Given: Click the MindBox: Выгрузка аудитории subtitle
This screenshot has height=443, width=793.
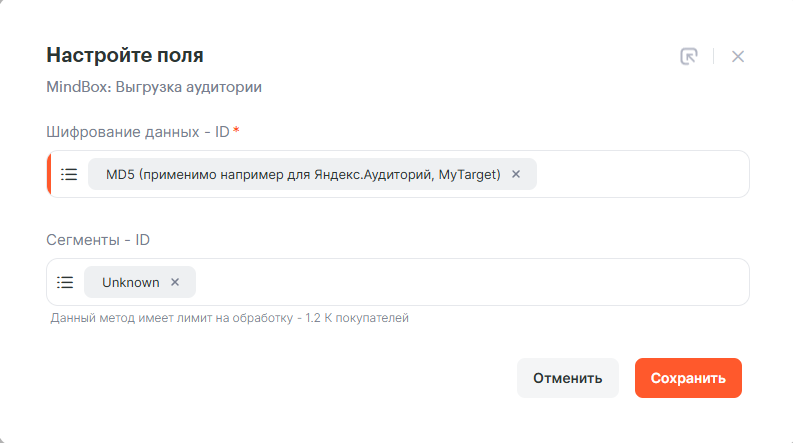Looking at the screenshot, I should [154, 87].
